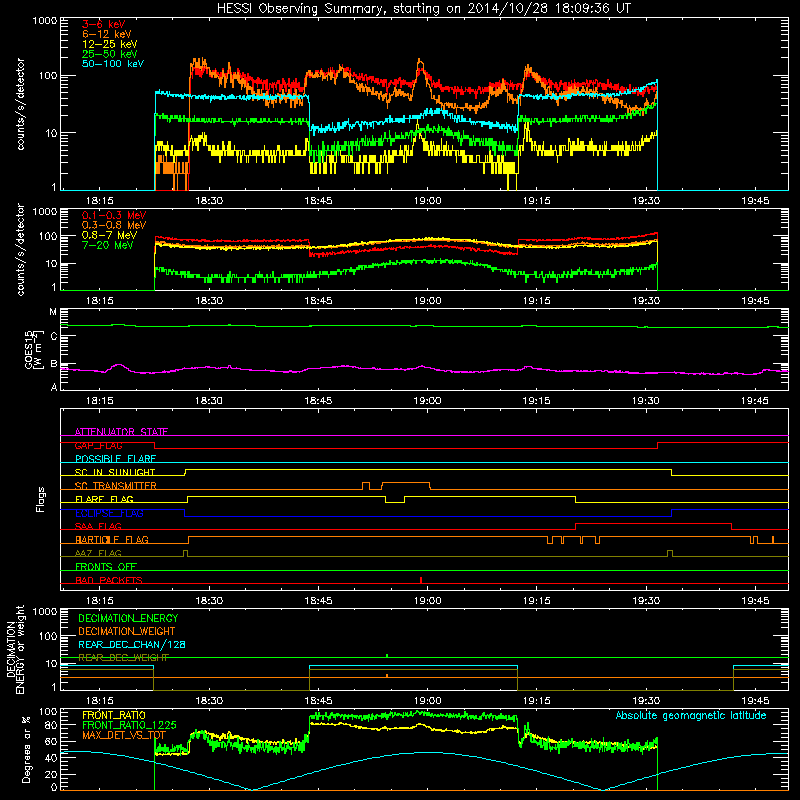Select the 'ATTENUATOR_STATE' flag label
Viewport: 800px width, 800px height.
121,432
